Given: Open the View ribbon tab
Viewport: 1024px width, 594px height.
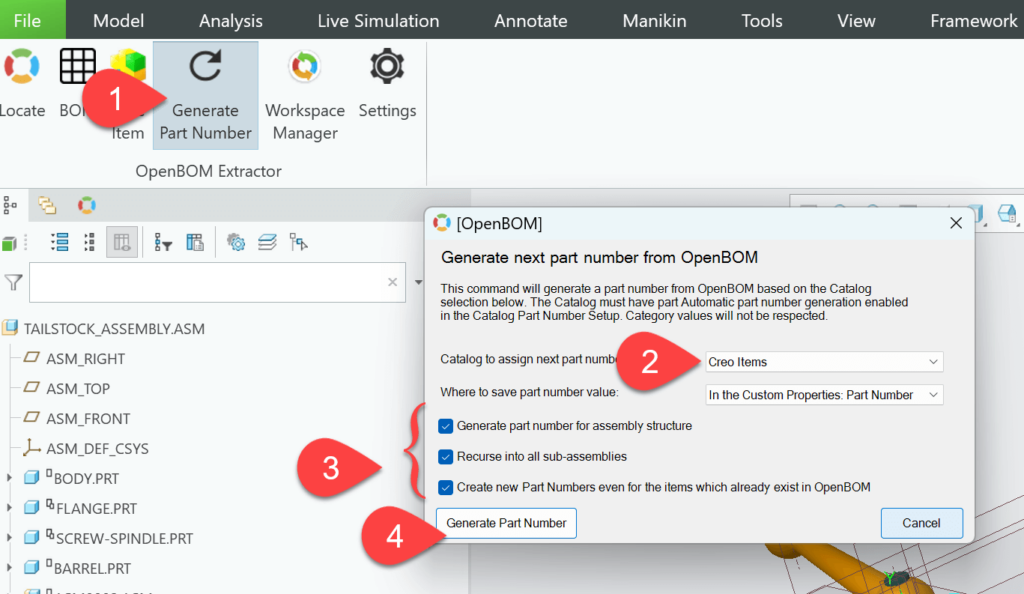Looking at the screenshot, I should click(856, 21).
